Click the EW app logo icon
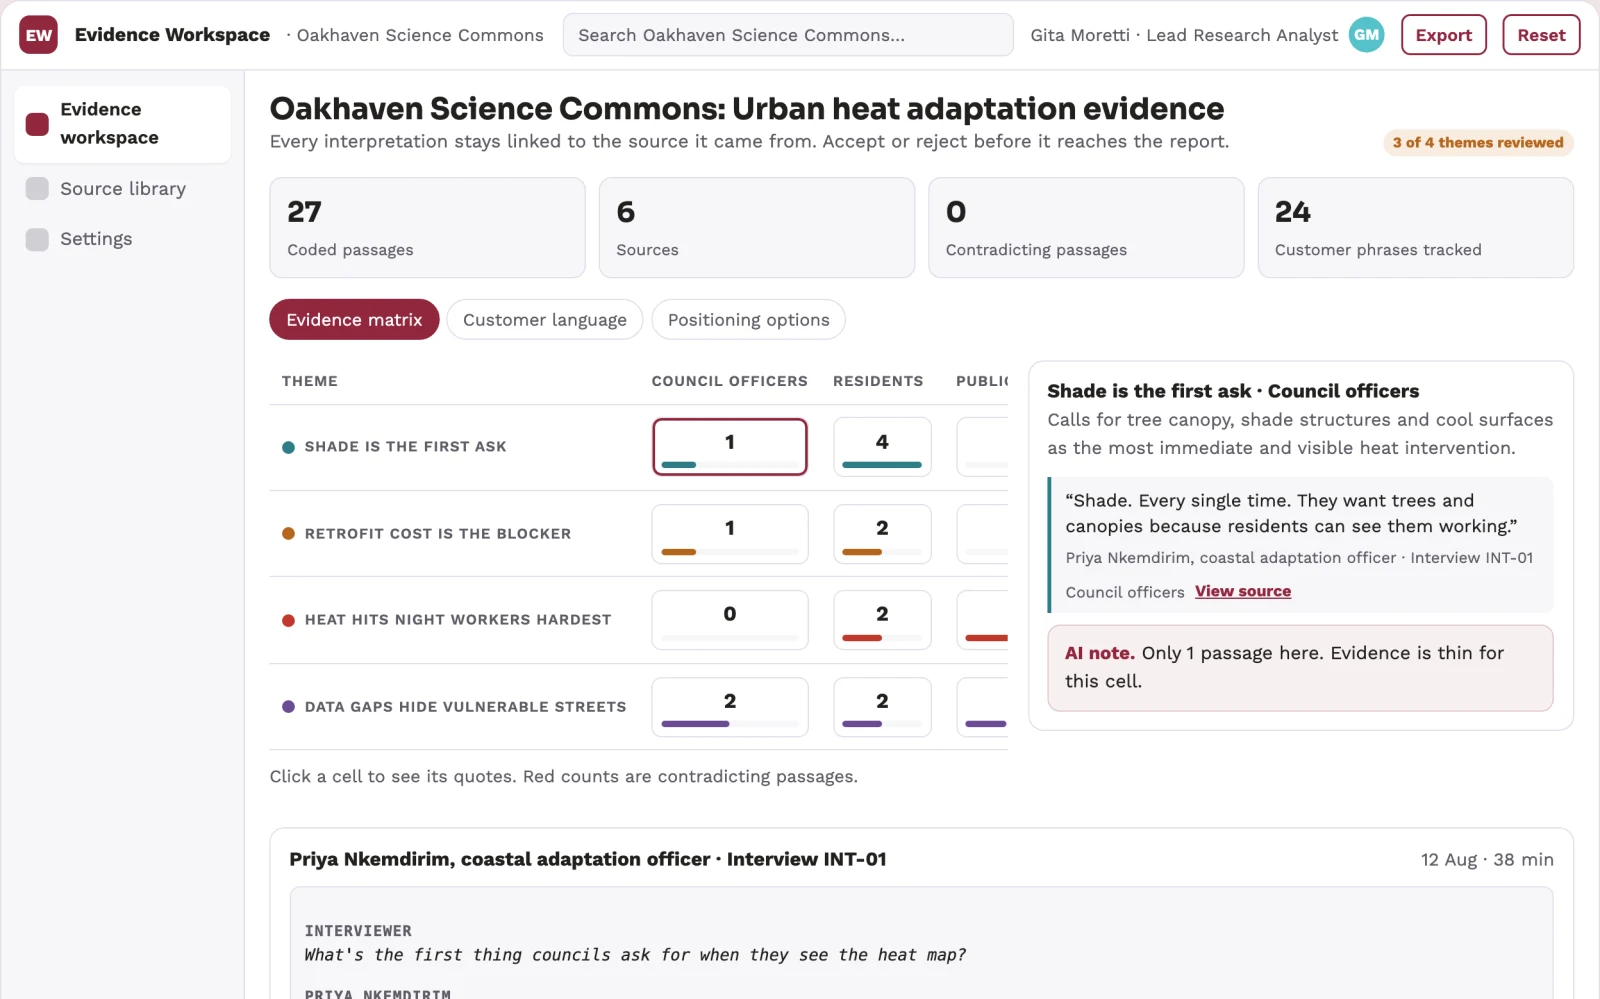The height and width of the screenshot is (999, 1600). (x=38, y=35)
